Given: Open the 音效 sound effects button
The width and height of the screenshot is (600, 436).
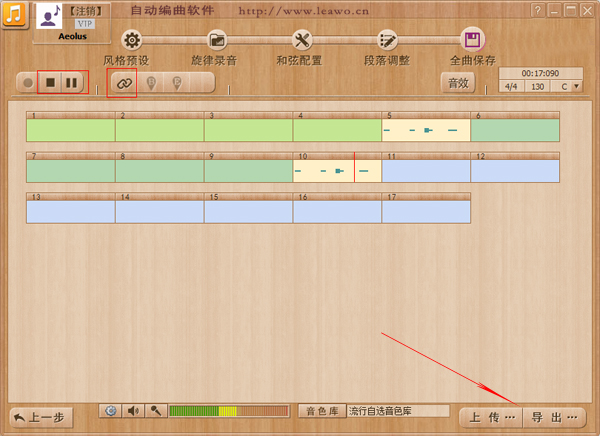Looking at the screenshot, I should coord(458,83).
